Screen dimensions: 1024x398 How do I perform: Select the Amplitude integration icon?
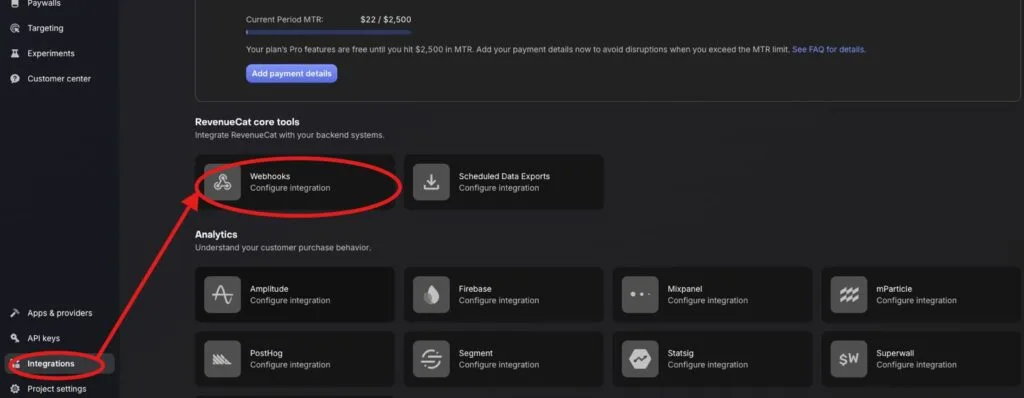(222, 294)
